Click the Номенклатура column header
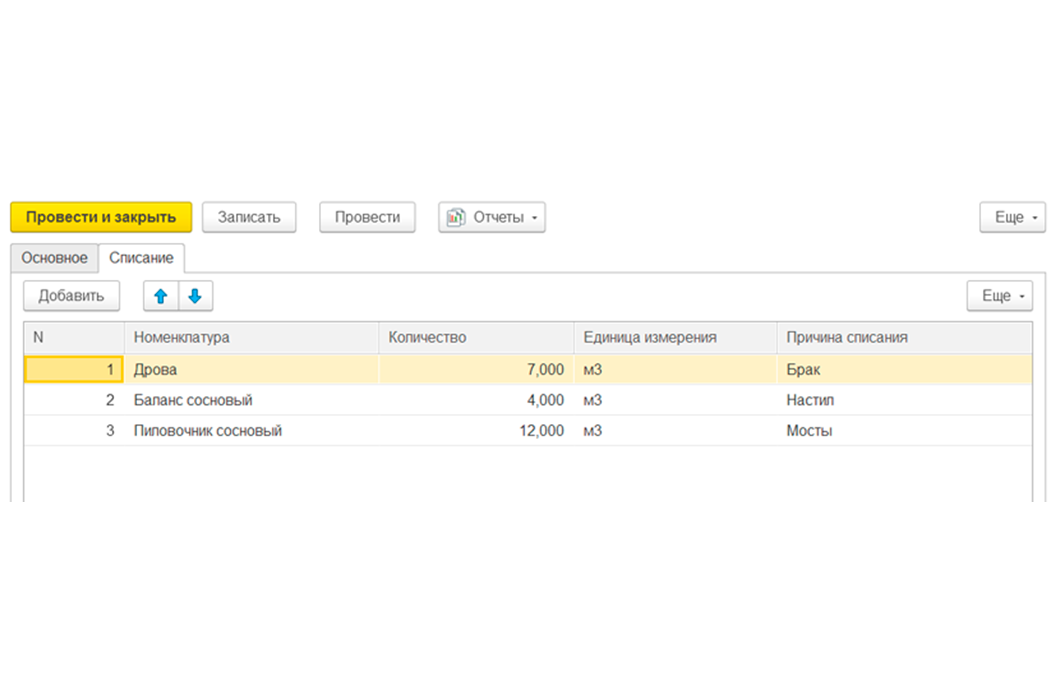This screenshot has height=699, width=1058. [251, 337]
